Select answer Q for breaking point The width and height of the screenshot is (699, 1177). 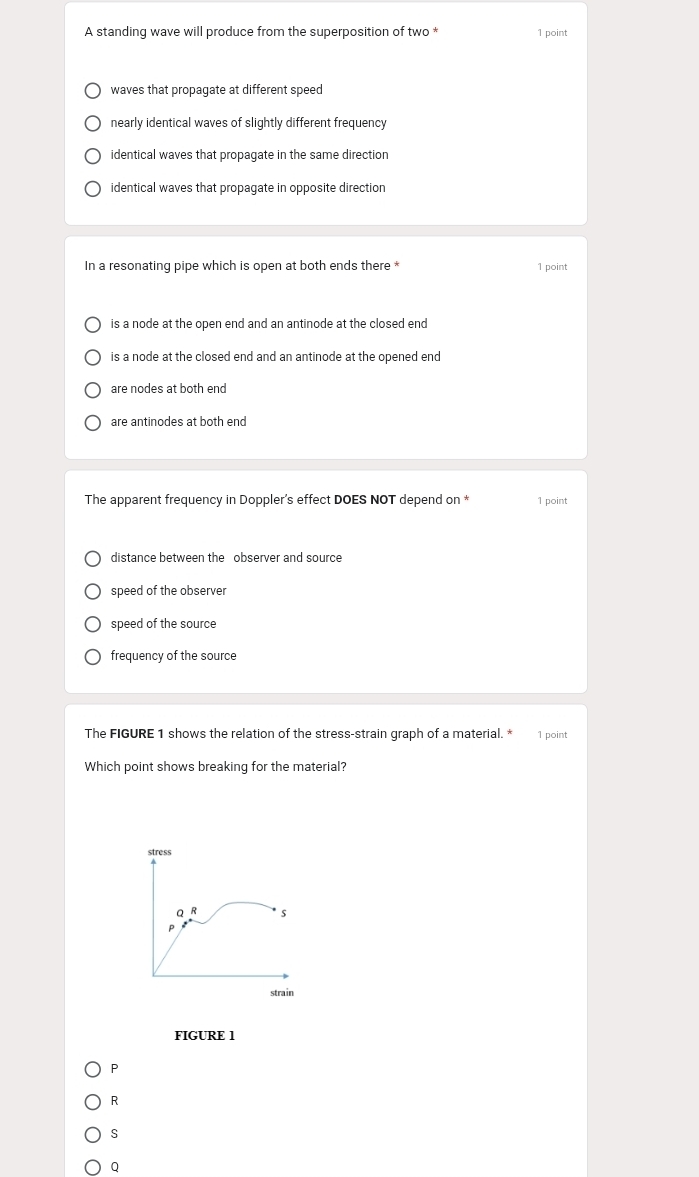[93, 1167]
